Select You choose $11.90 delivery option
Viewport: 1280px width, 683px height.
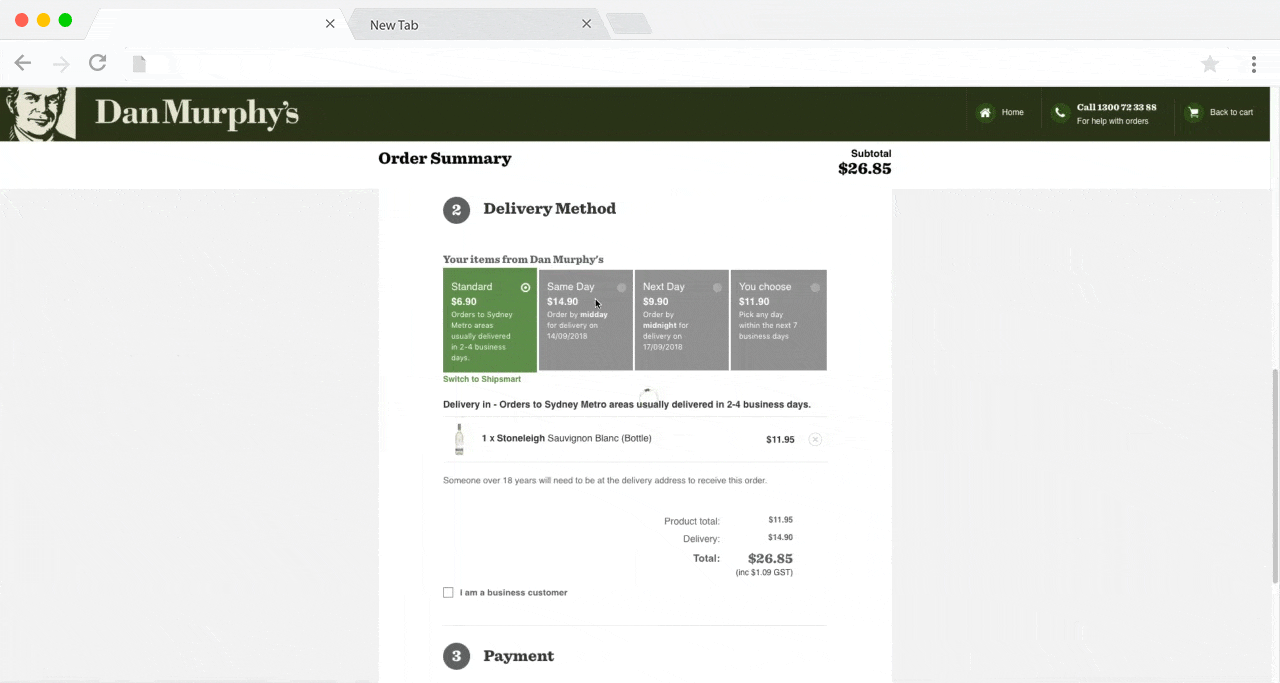[779, 320]
